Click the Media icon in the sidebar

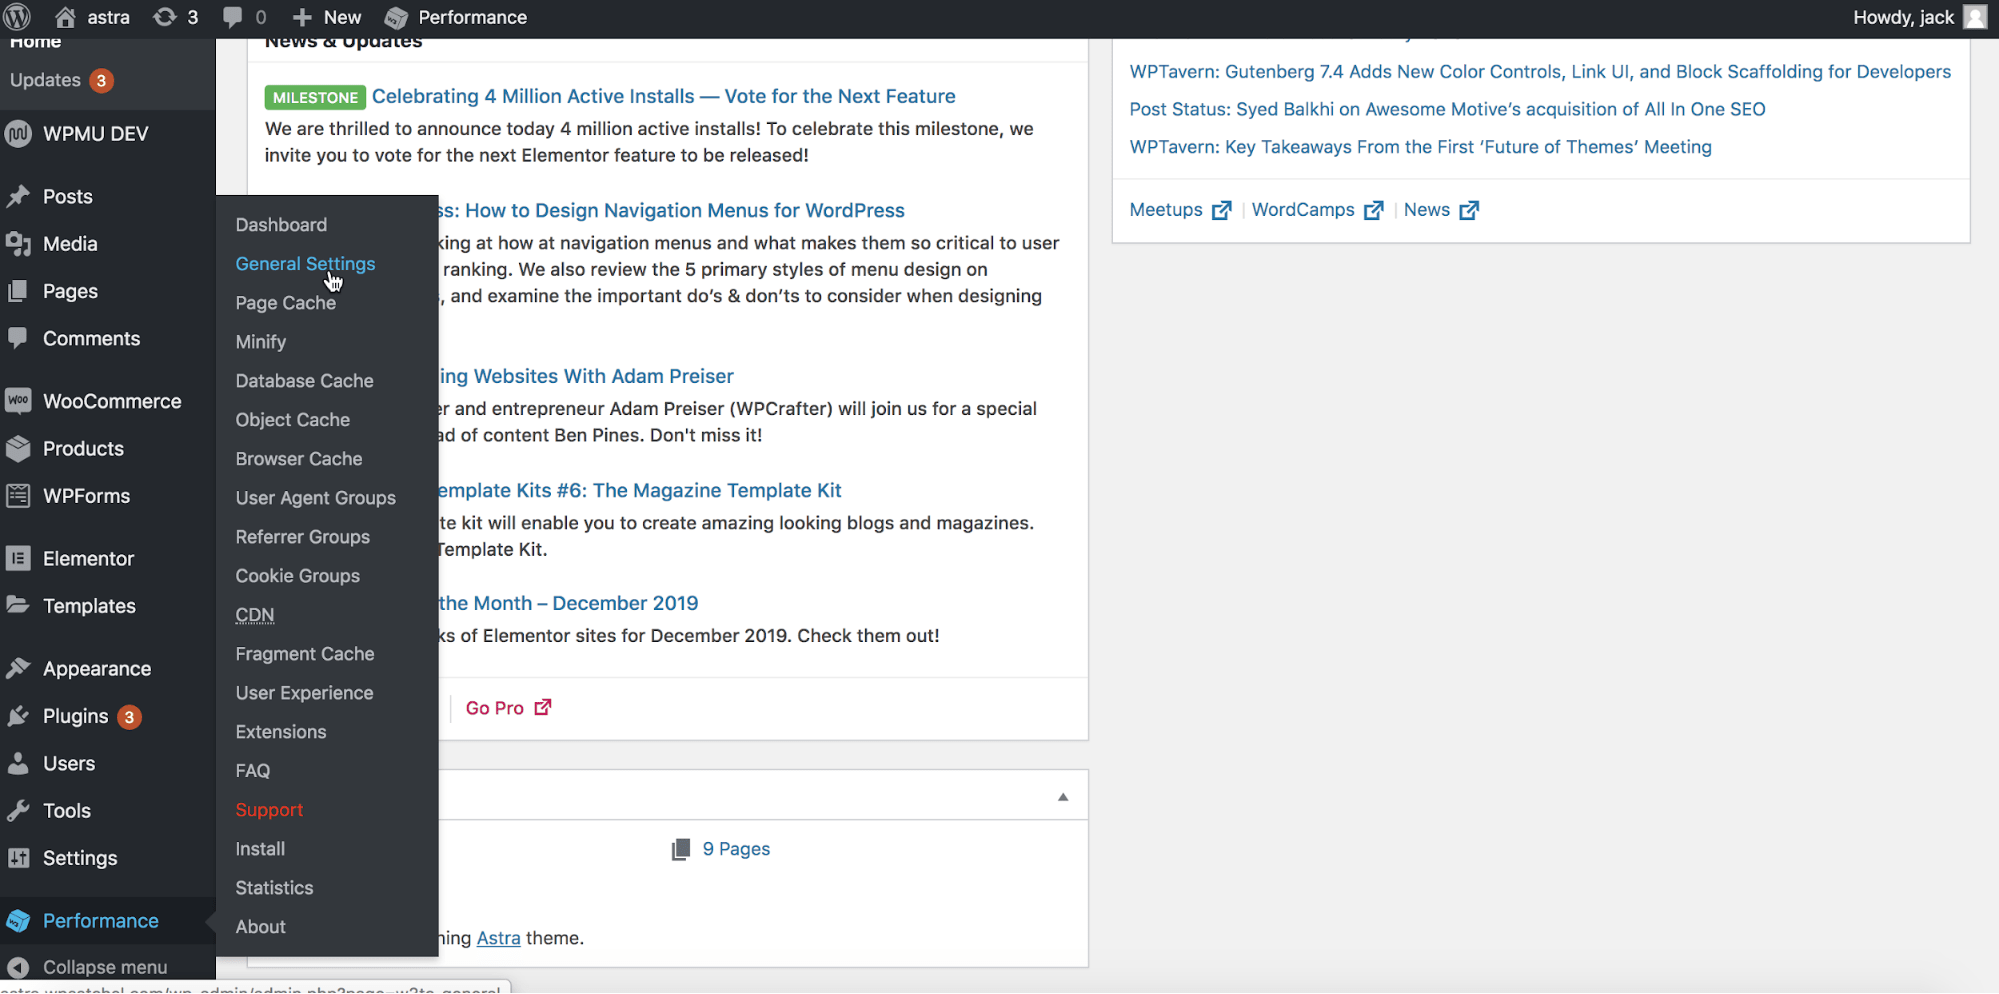tap(18, 244)
